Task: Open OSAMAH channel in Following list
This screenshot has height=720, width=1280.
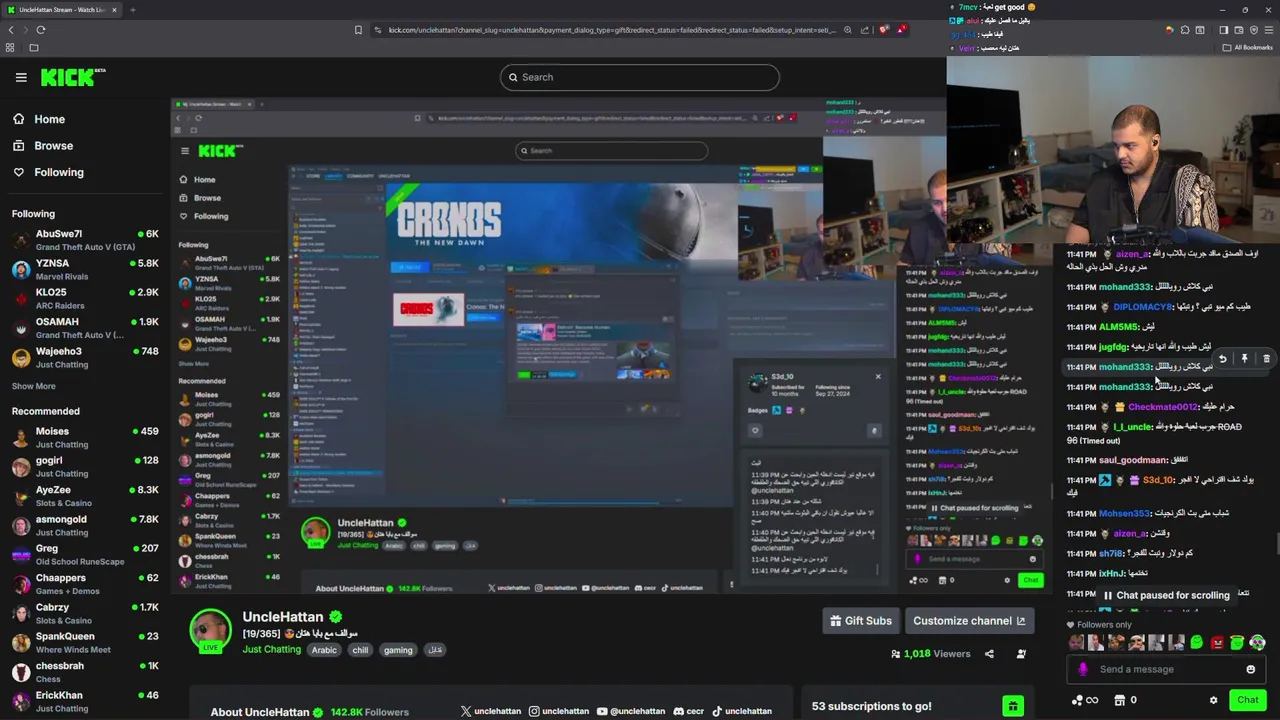Action: point(85,328)
